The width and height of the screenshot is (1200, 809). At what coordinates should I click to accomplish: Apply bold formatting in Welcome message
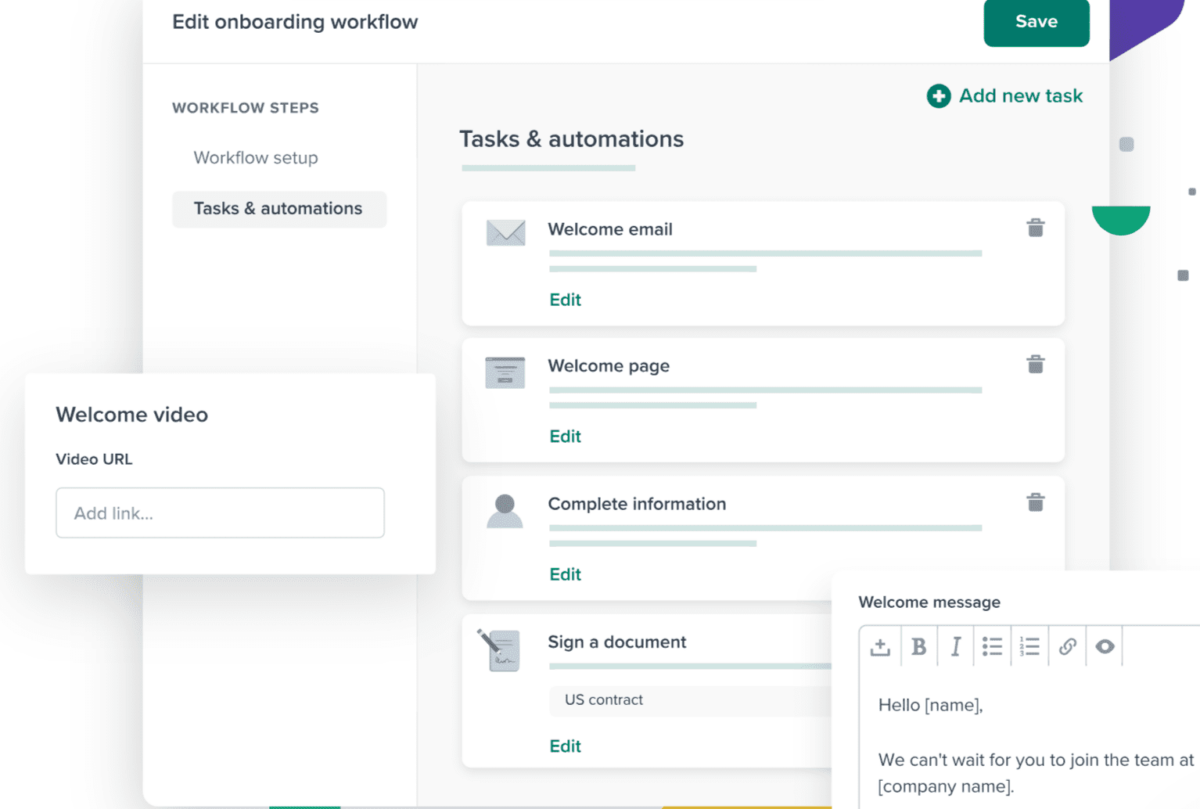tap(919, 647)
